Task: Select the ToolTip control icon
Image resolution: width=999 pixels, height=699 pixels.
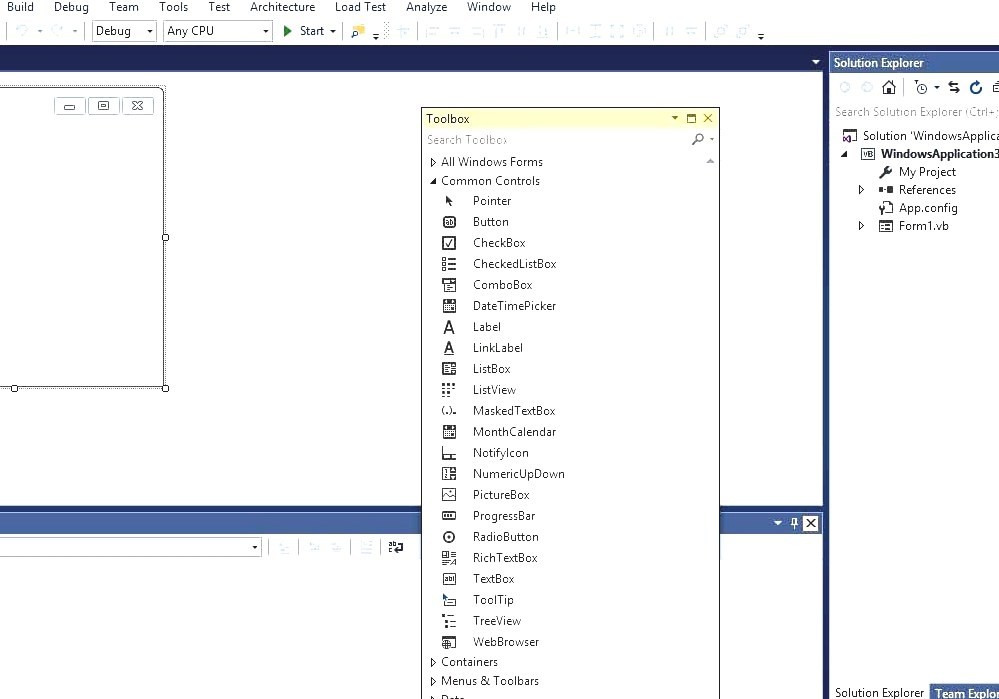Action: [449, 600]
